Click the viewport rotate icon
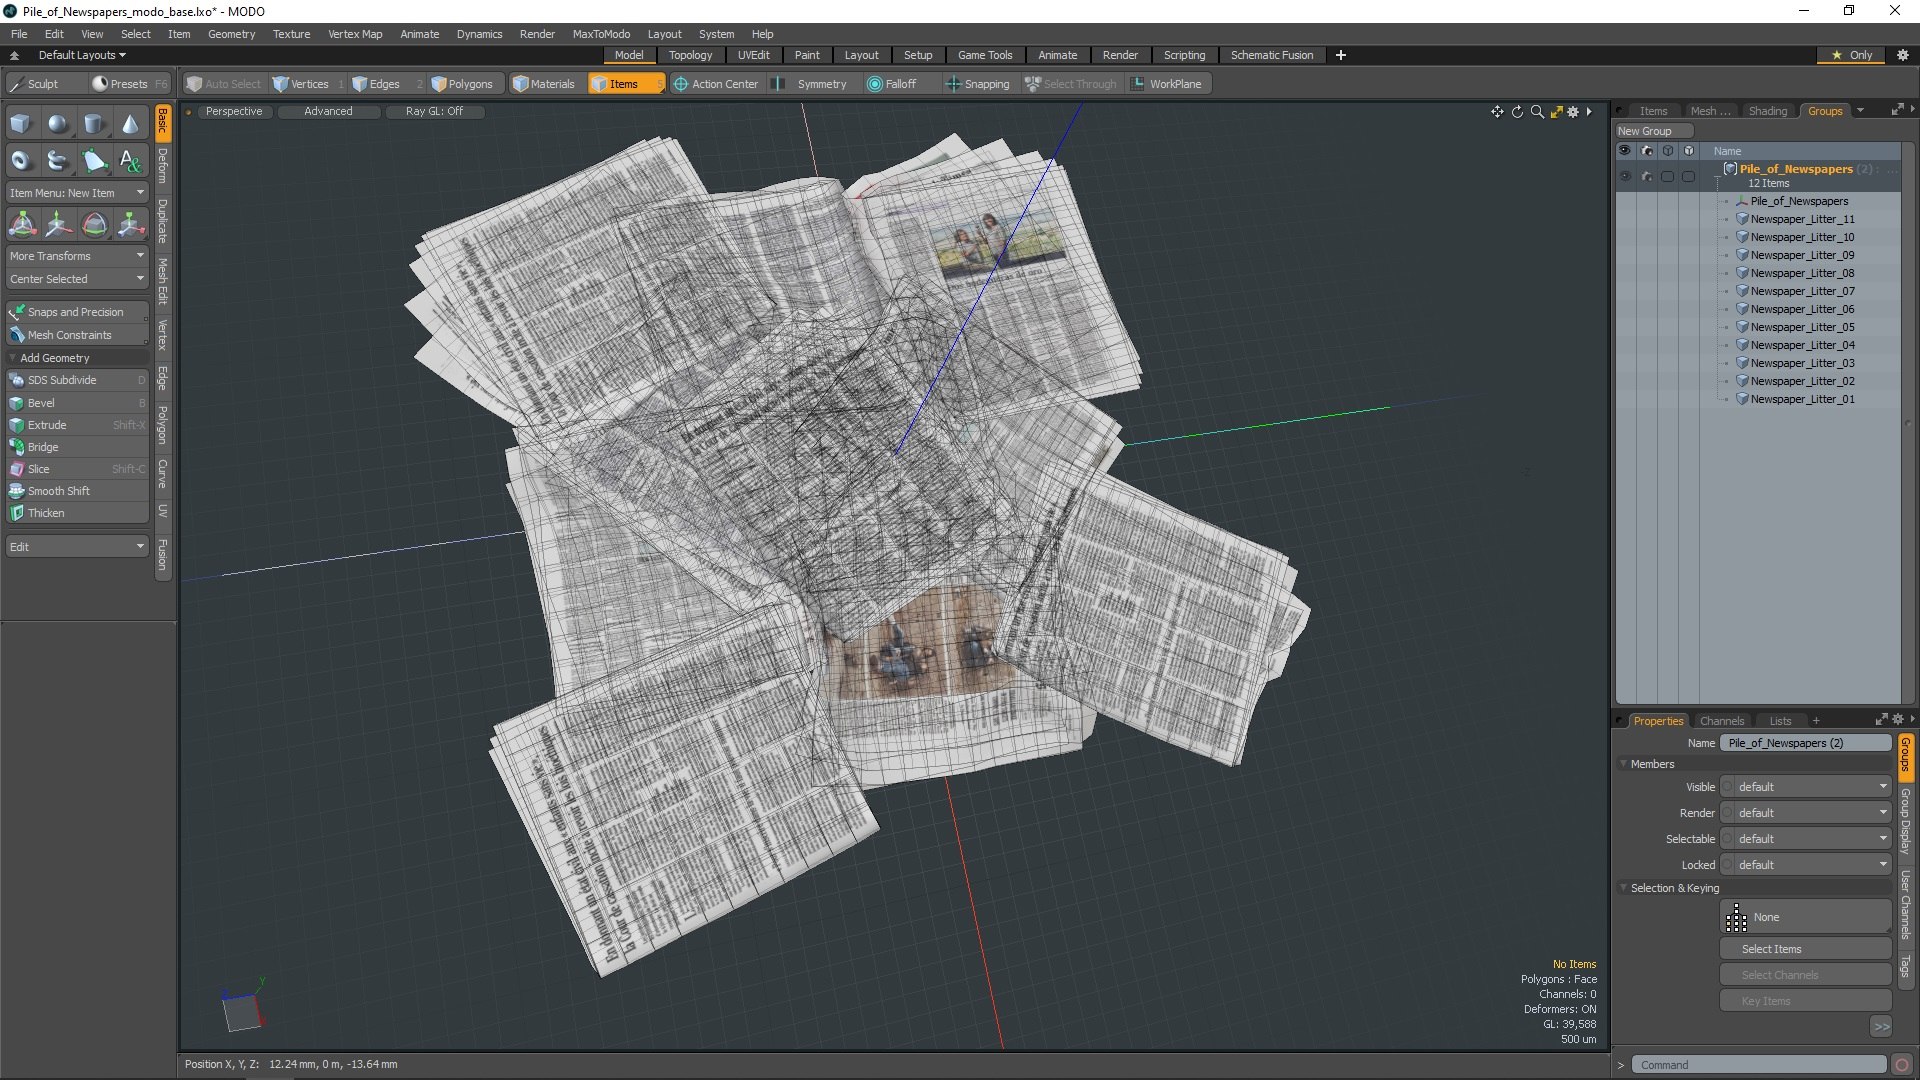The width and height of the screenshot is (1920, 1080). tap(1517, 112)
